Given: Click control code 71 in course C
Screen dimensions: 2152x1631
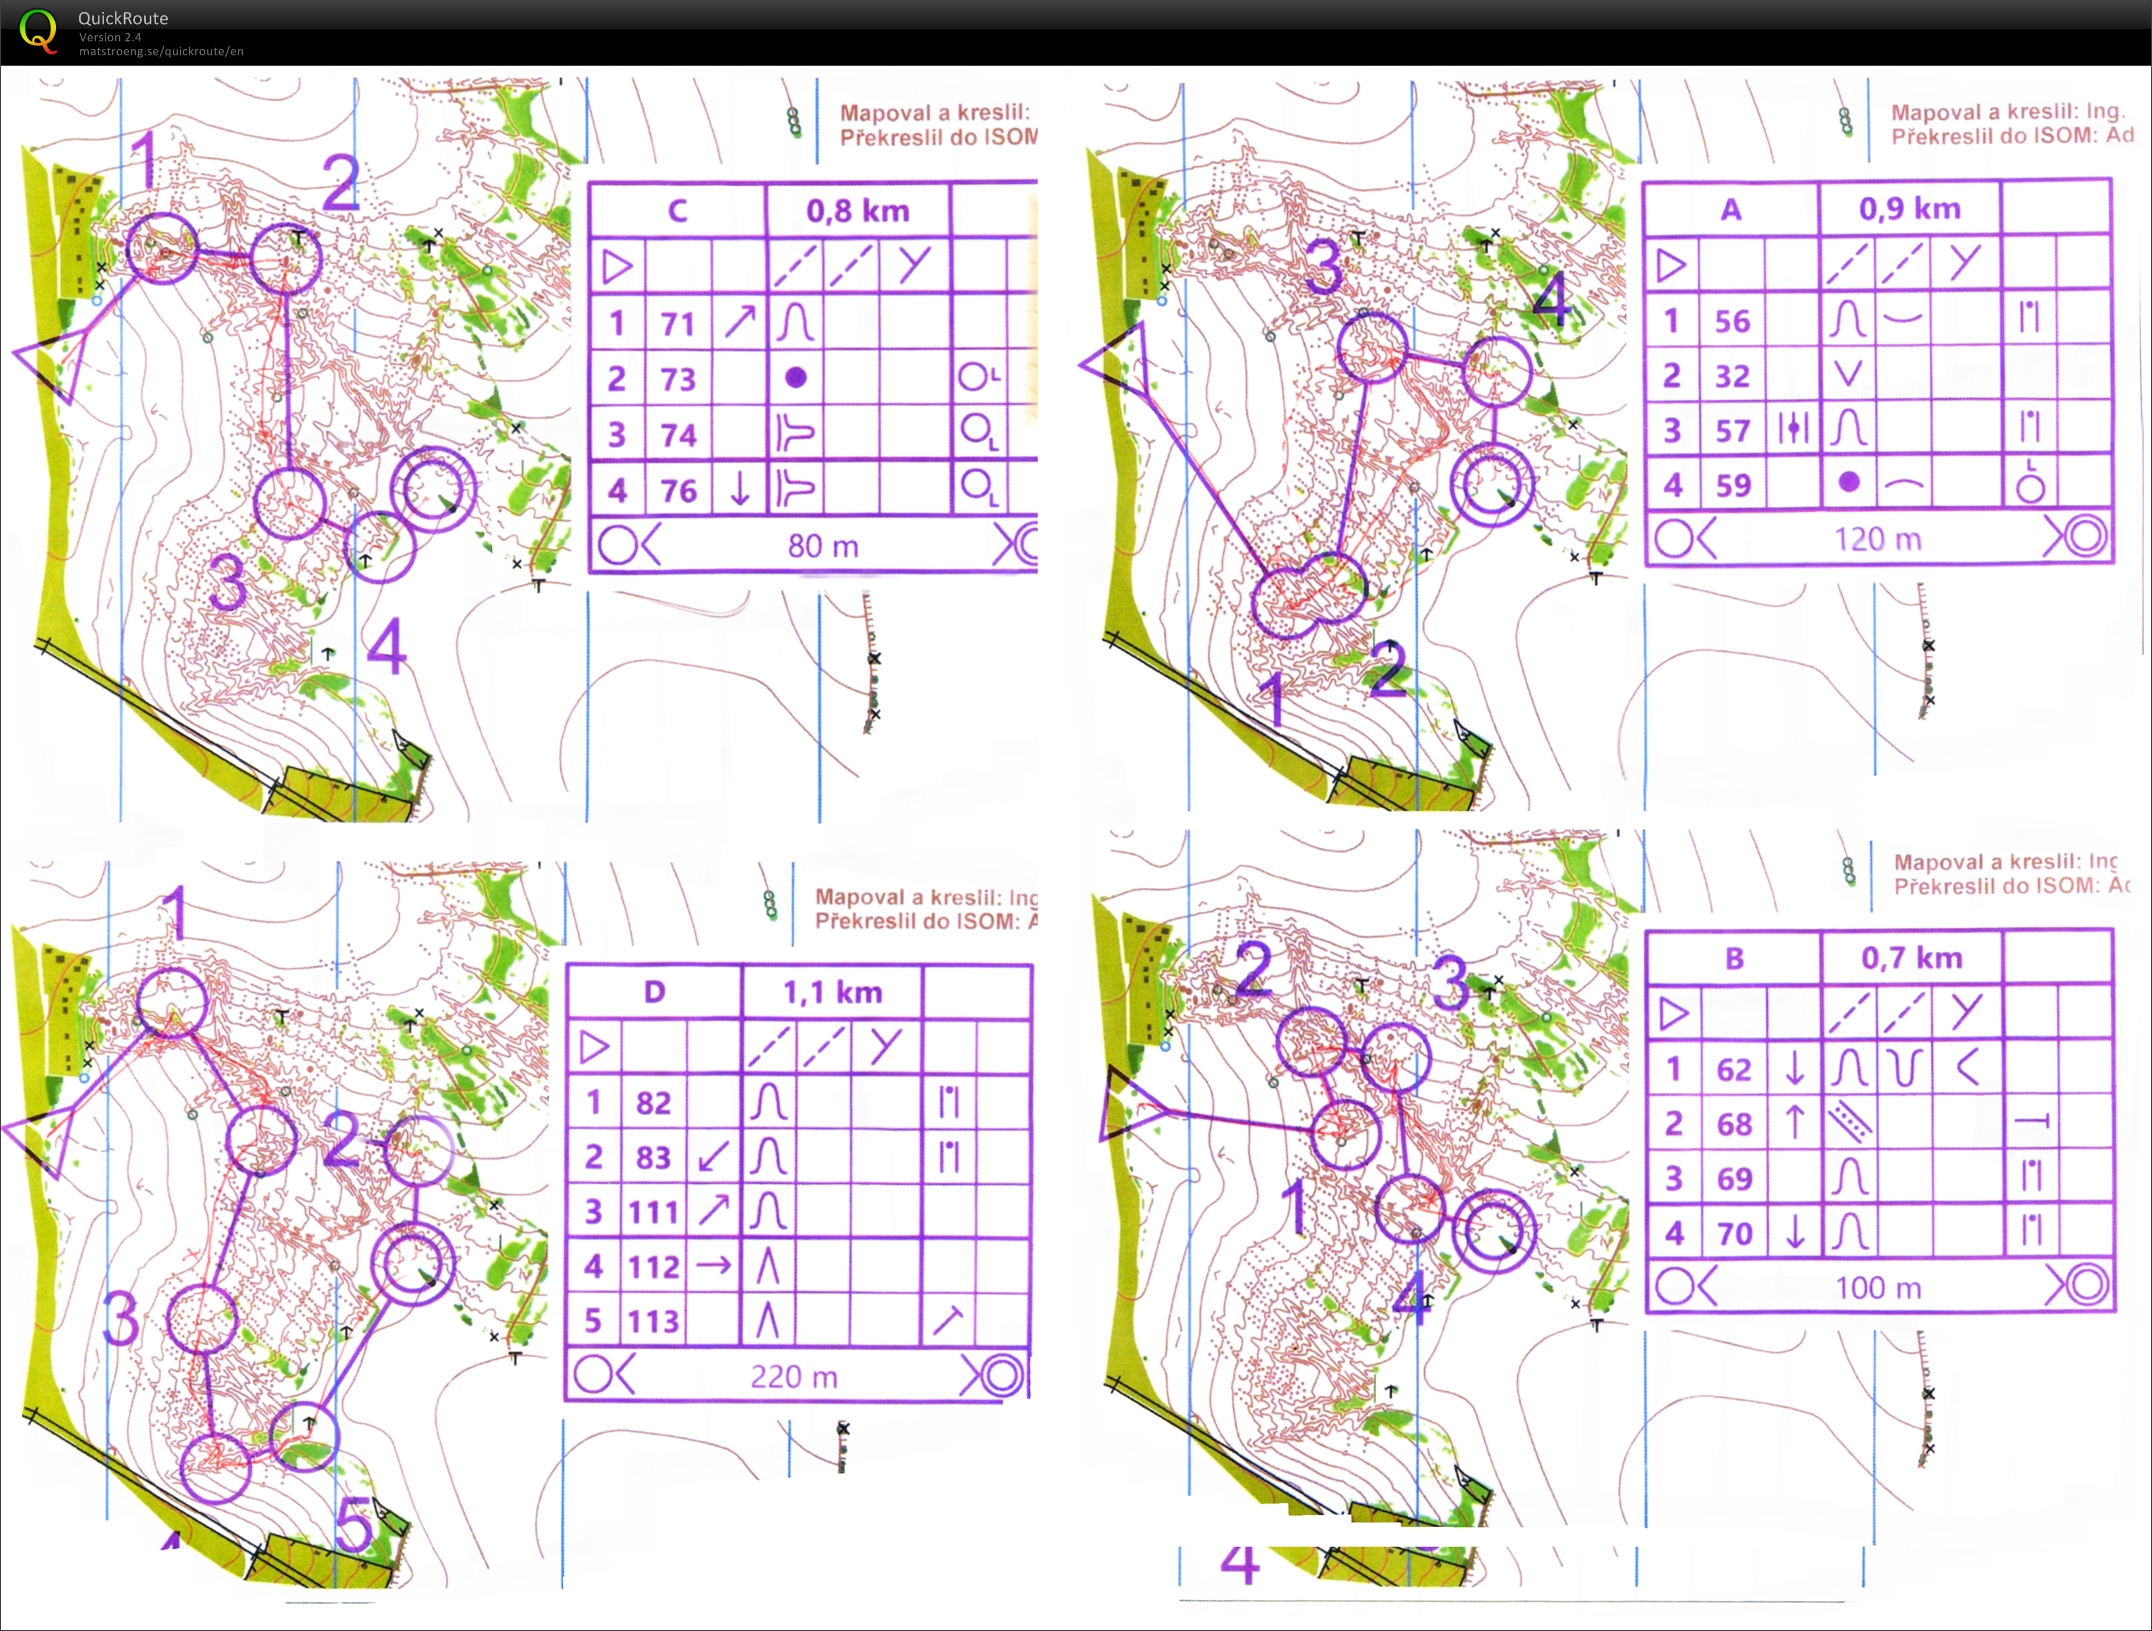Looking at the screenshot, I should click(x=677, y=323).
